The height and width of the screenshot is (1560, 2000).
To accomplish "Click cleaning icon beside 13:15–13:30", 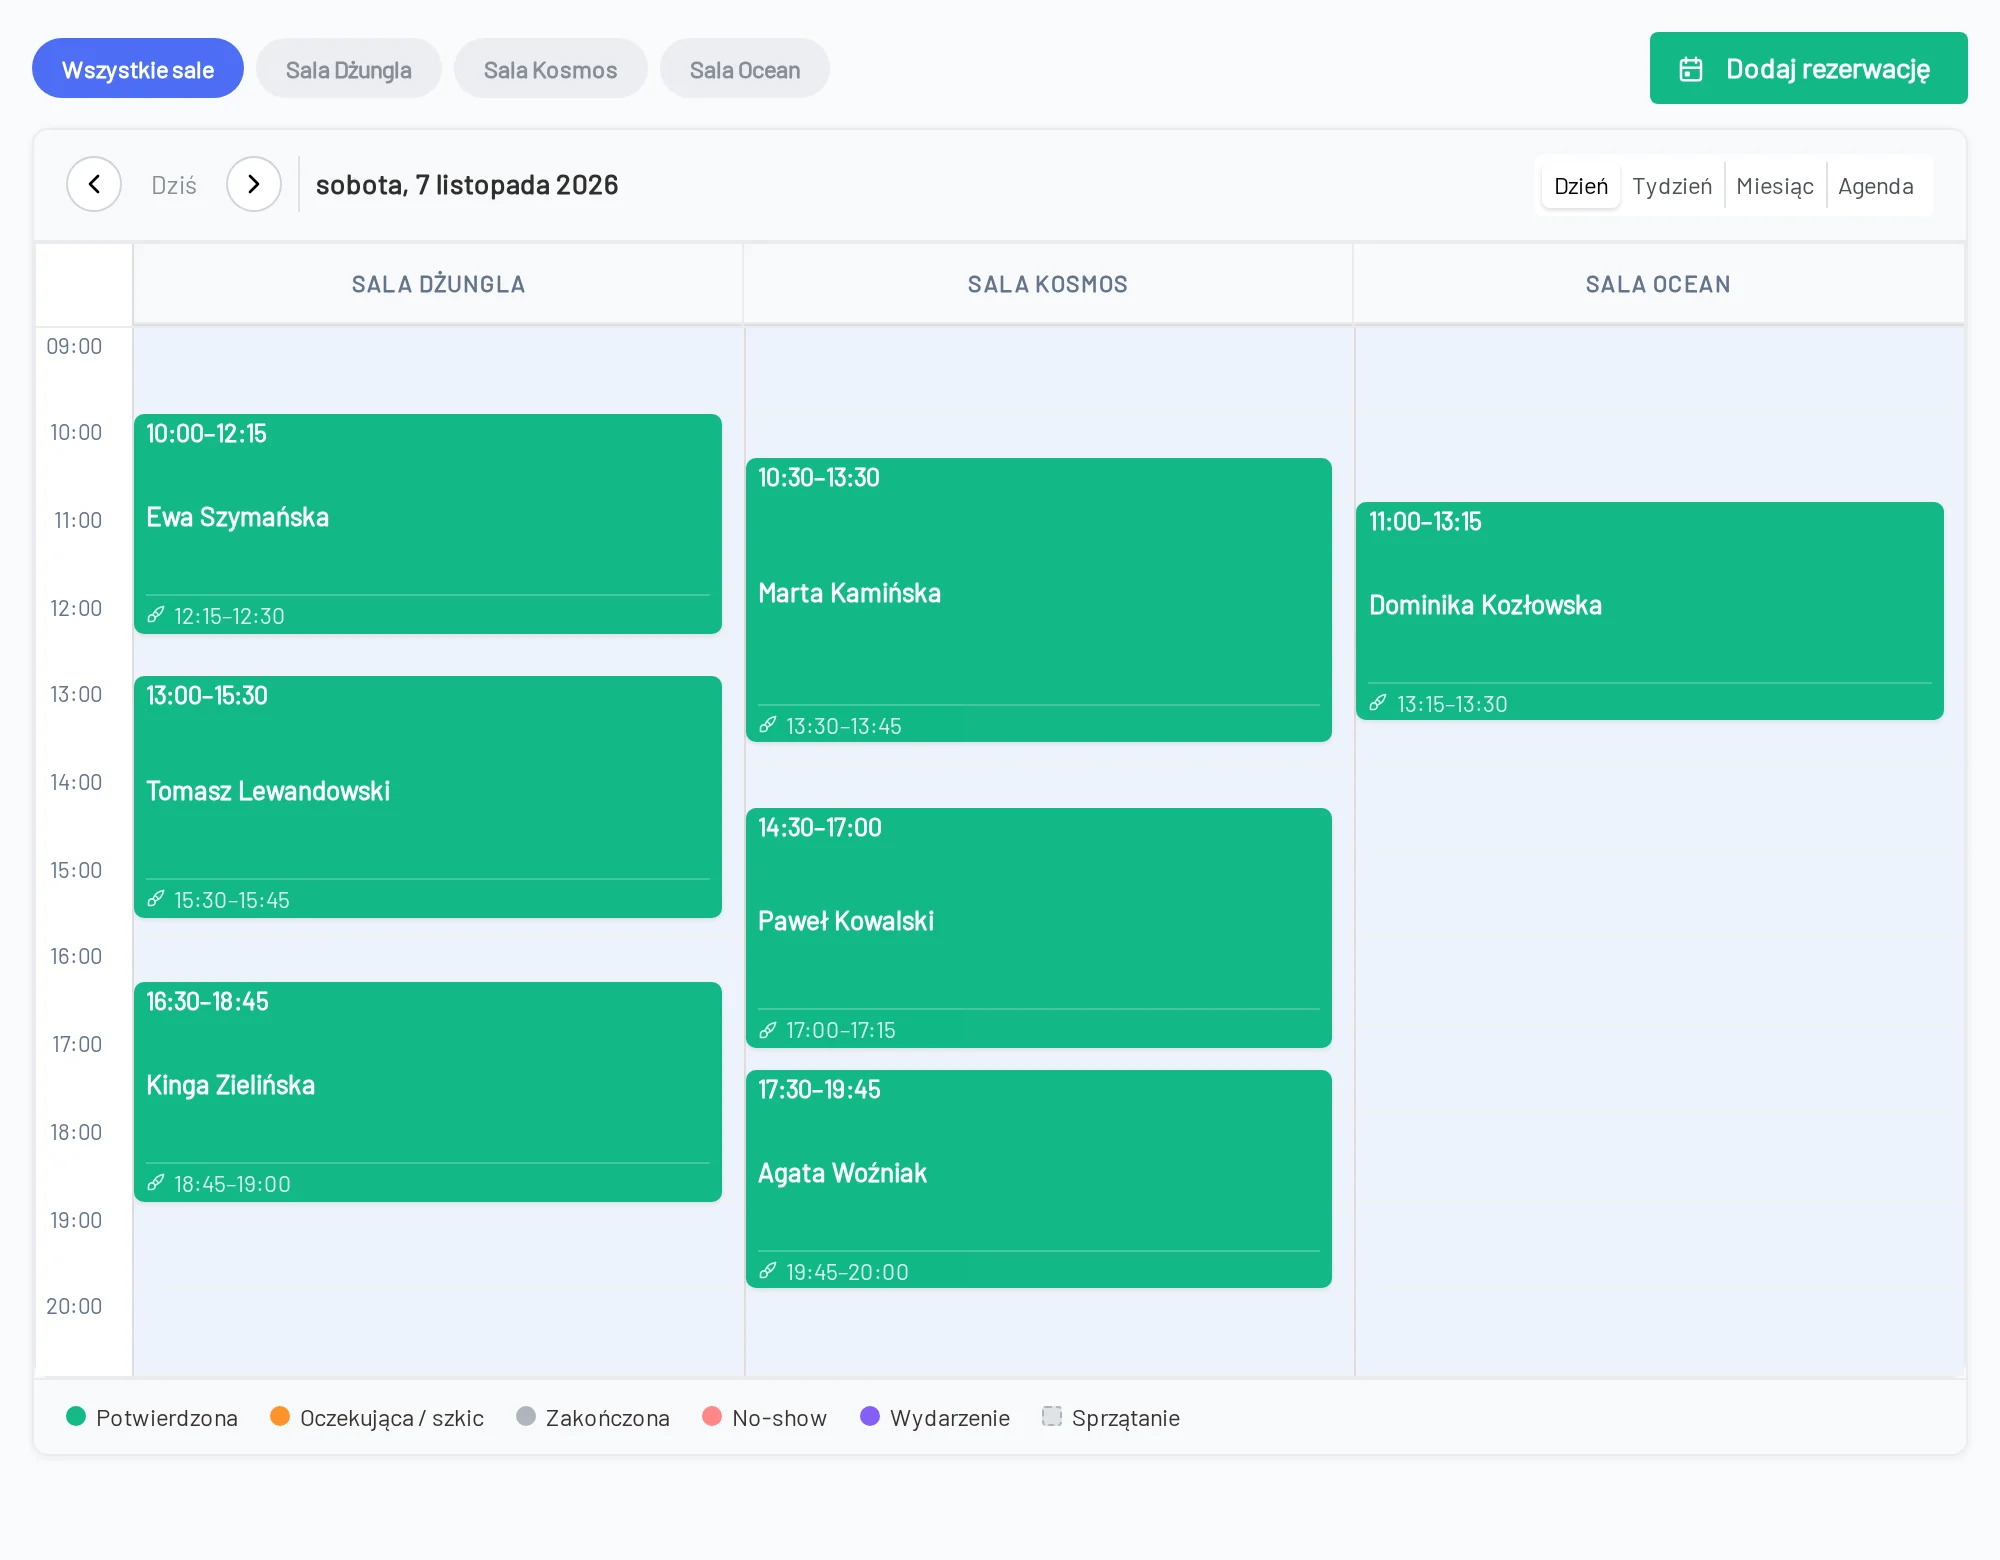I will (x=1378, y=703).
